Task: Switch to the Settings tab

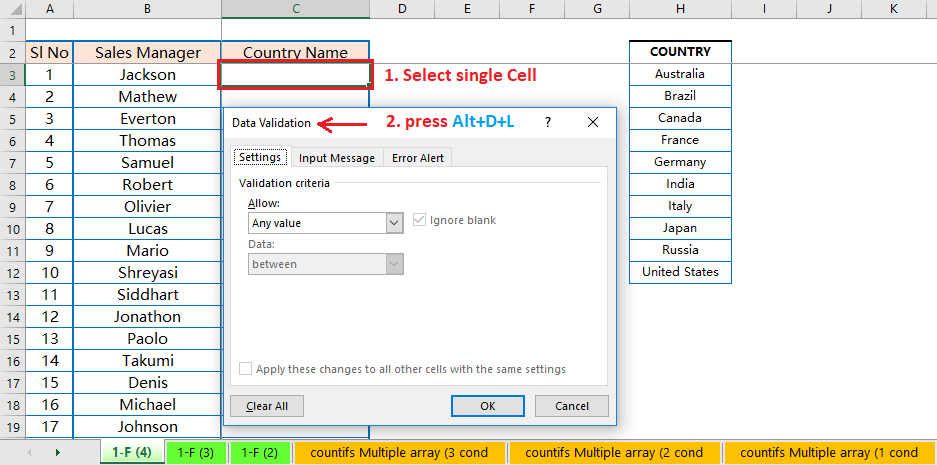Action: [260, 157]
